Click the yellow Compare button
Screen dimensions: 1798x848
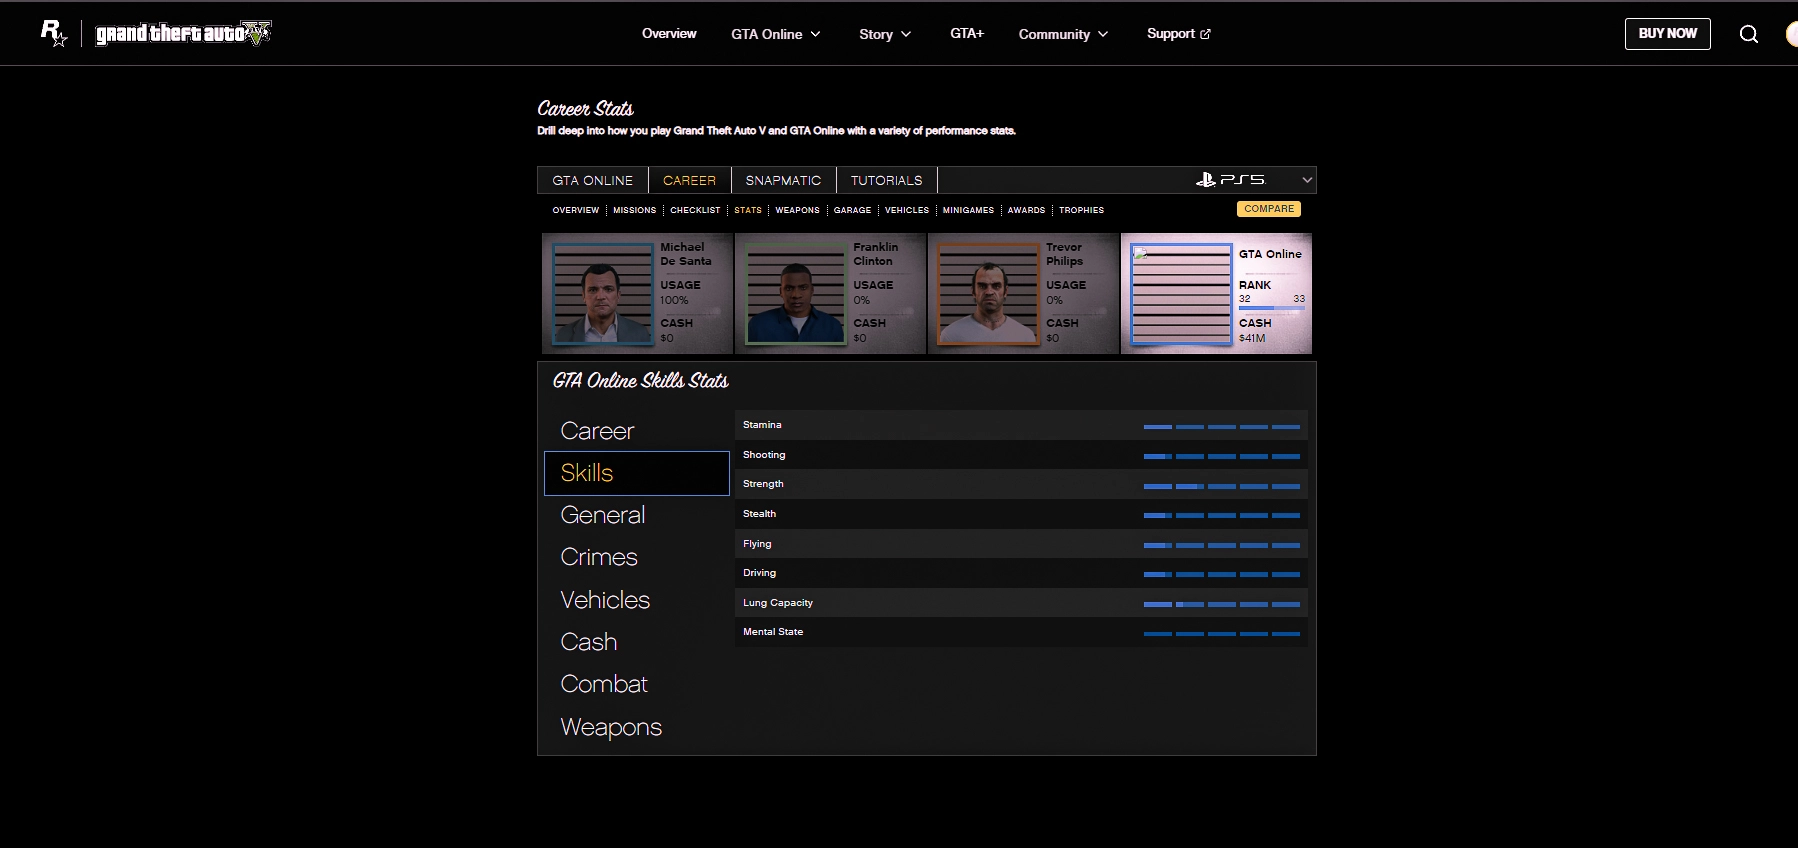coord(1268,209)
